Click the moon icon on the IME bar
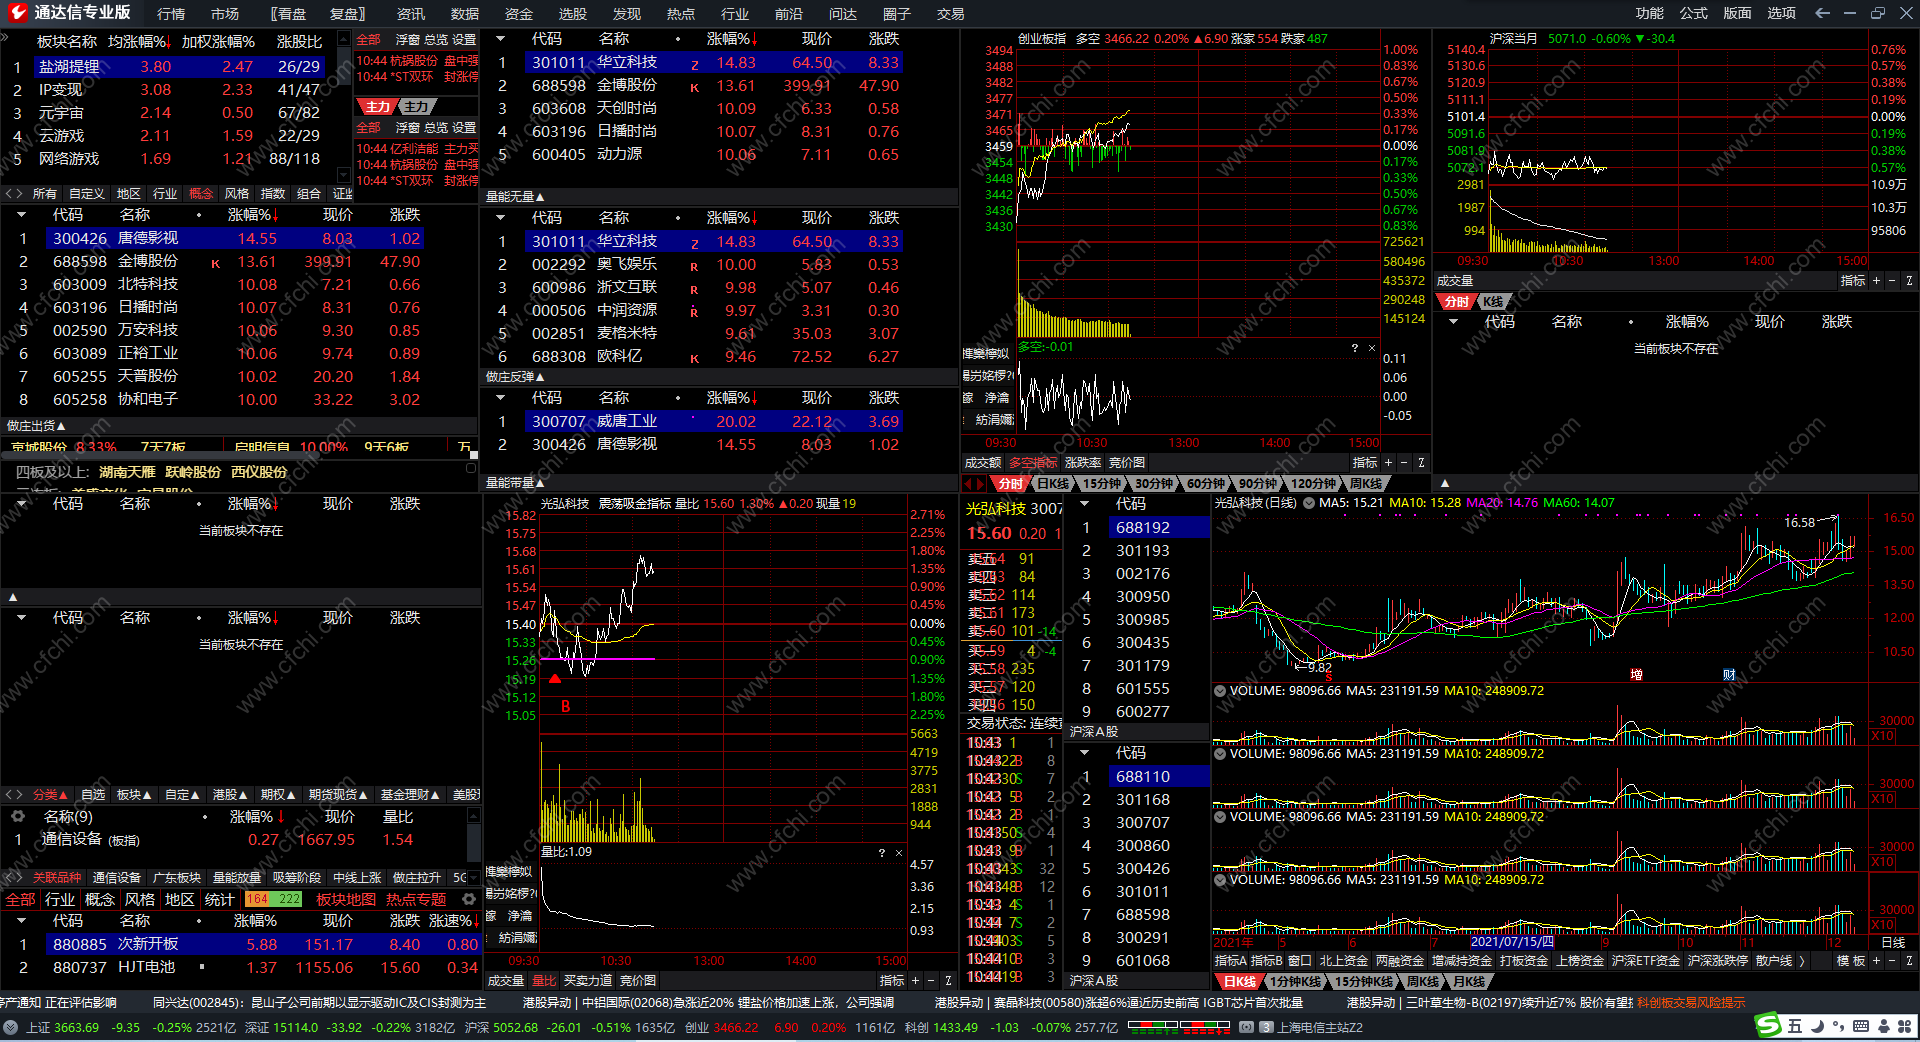Screen dimensions: 1920x1042 [x=1817, y=1026]
